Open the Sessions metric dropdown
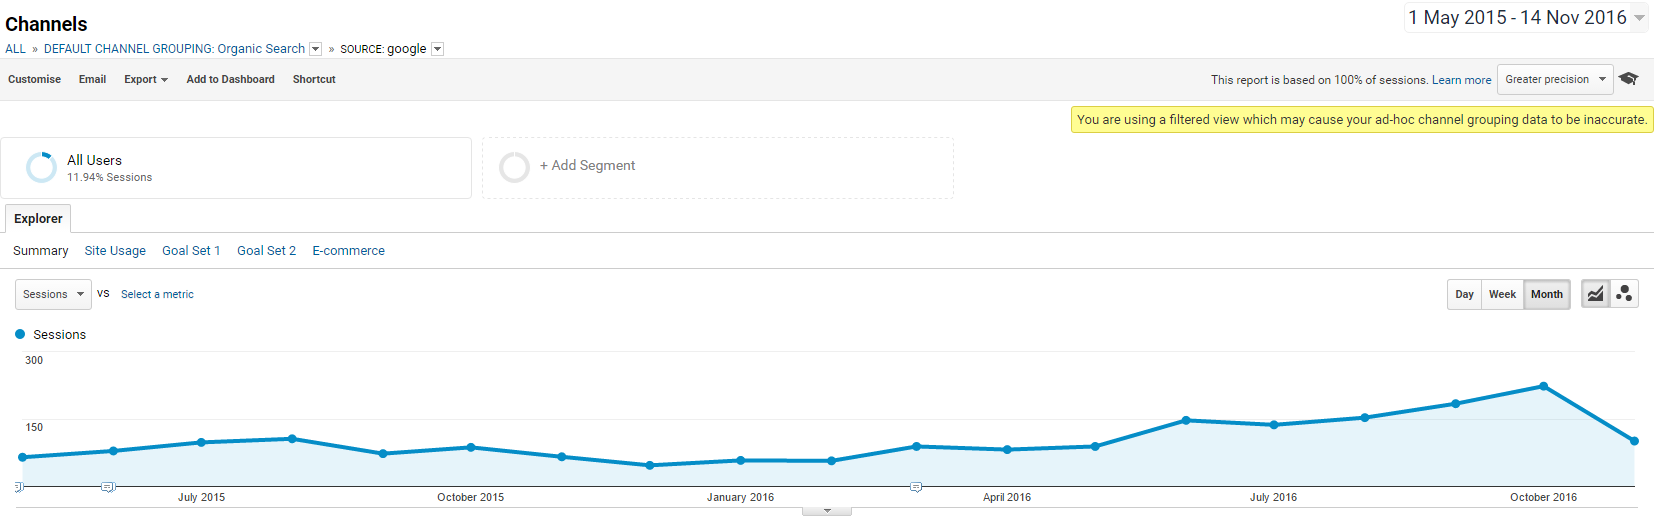Viewport: 1654px width, 529px height. [x=53, y=294]
